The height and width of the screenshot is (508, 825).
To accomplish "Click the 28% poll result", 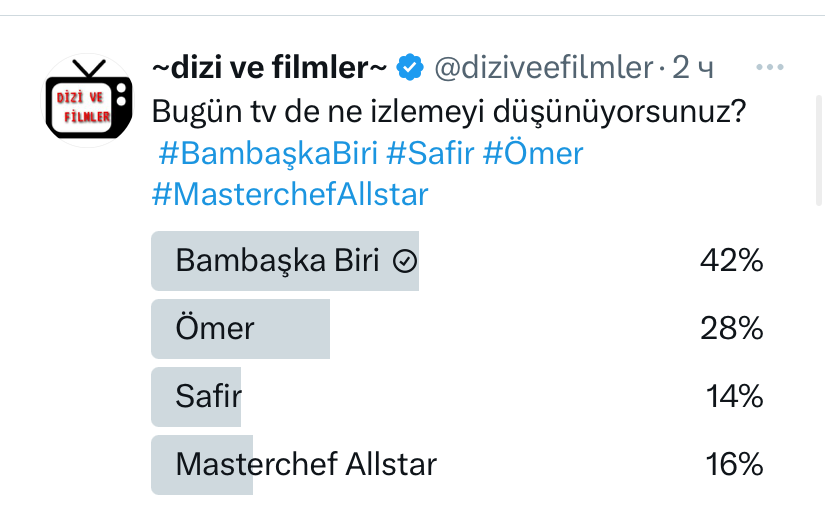I will coord(731,329).
